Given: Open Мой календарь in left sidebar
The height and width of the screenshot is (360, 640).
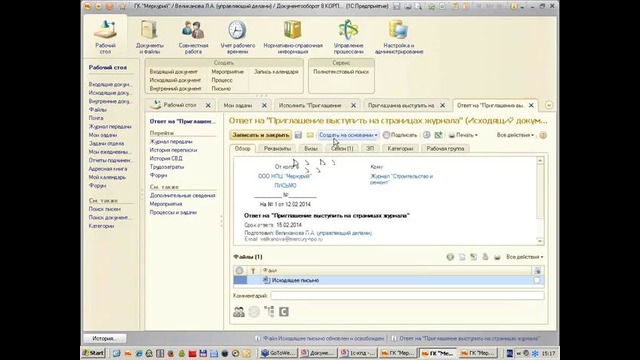Looking at the screenshot, I should [107, 177].
